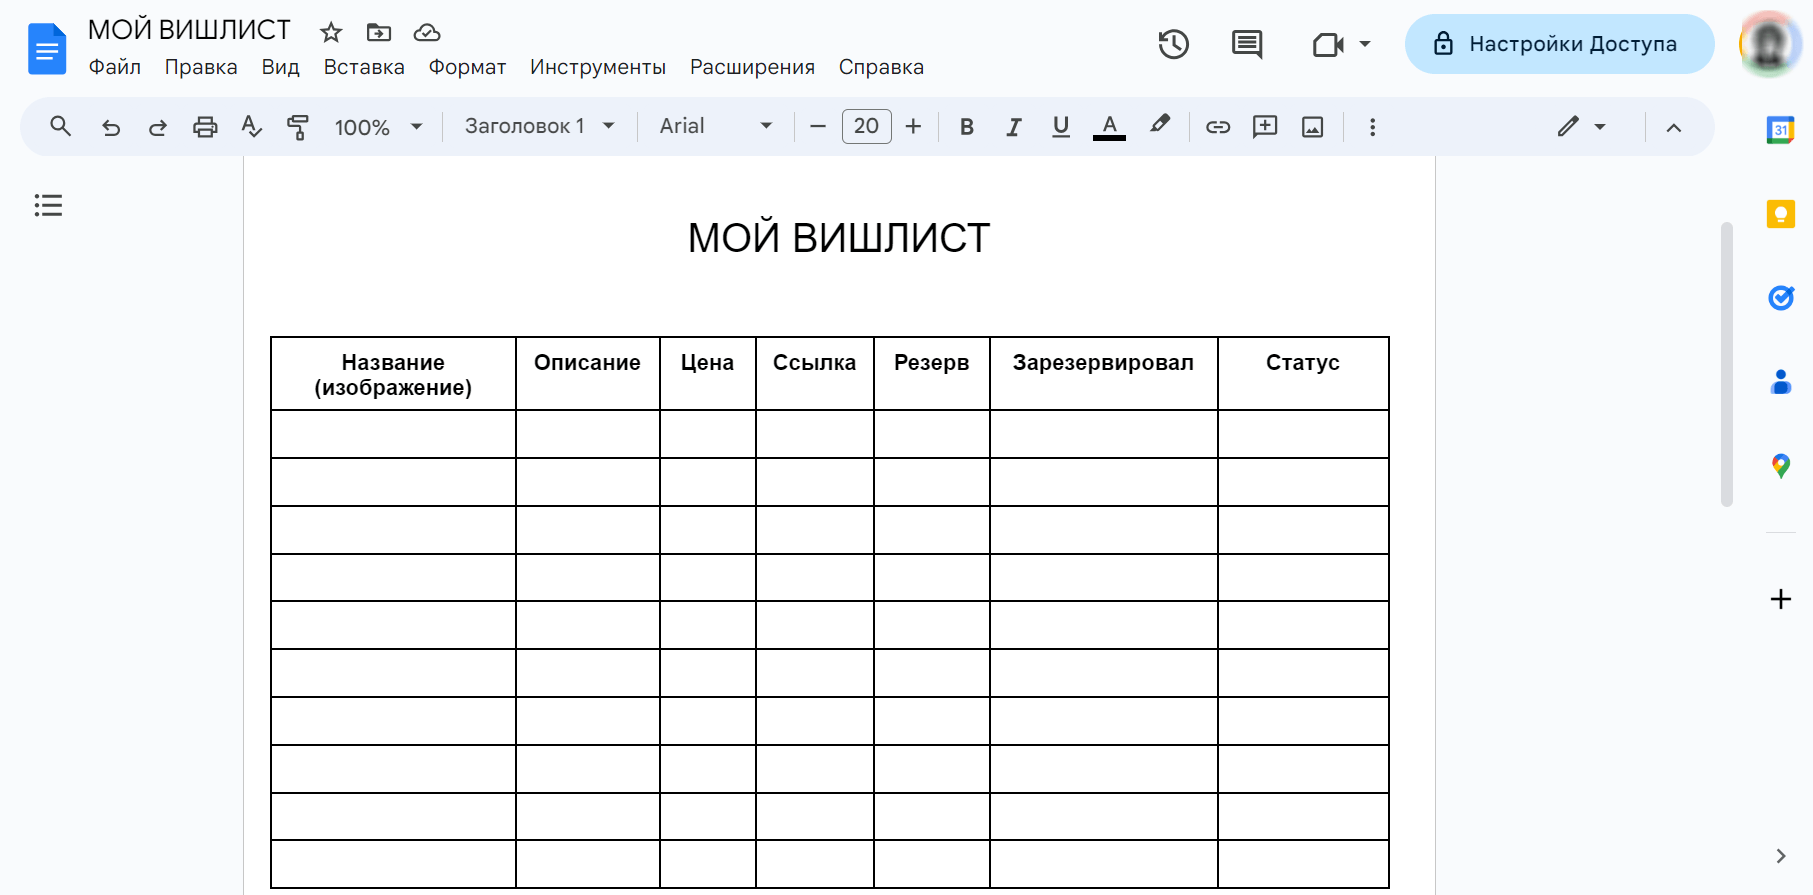The height and width of the screenshot is (895, 1813).
Task: Open the Правка menu
Action: [201, 67]
